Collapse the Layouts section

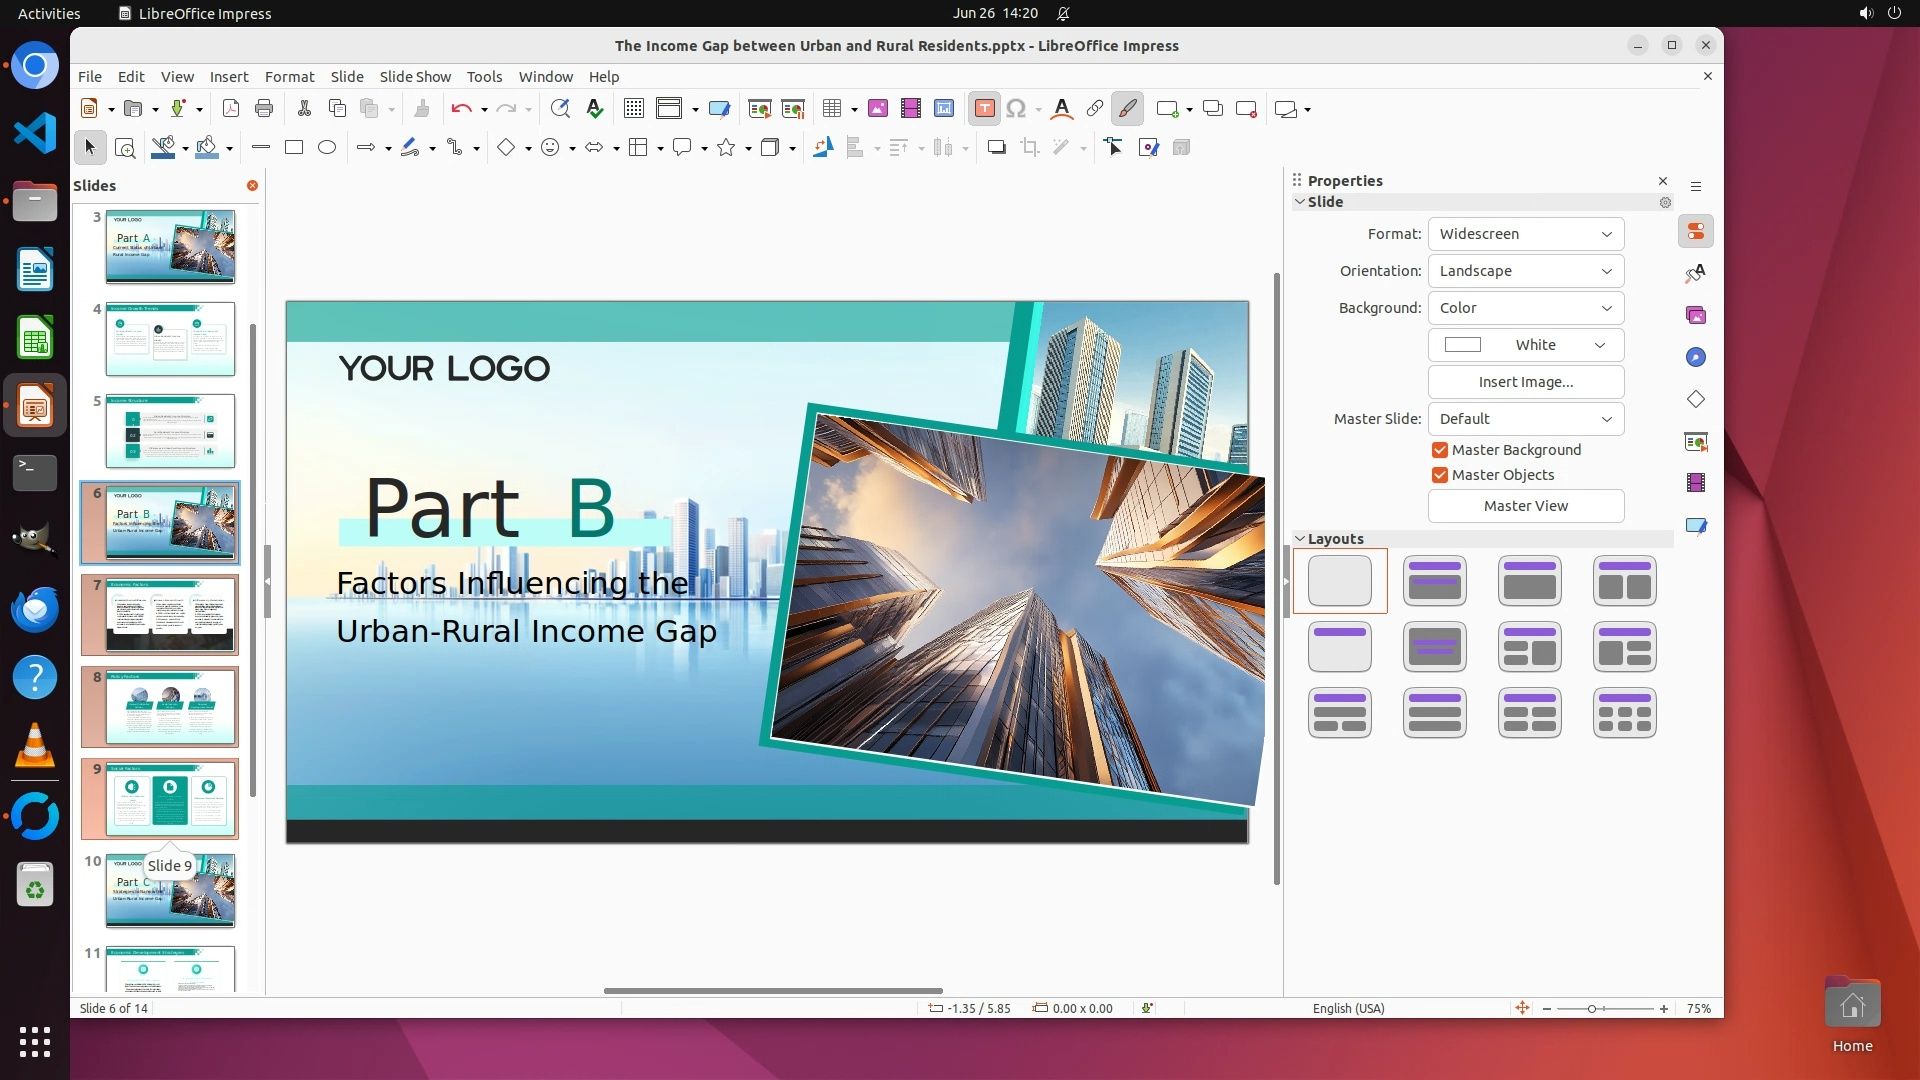click(x=1300, y=539)
